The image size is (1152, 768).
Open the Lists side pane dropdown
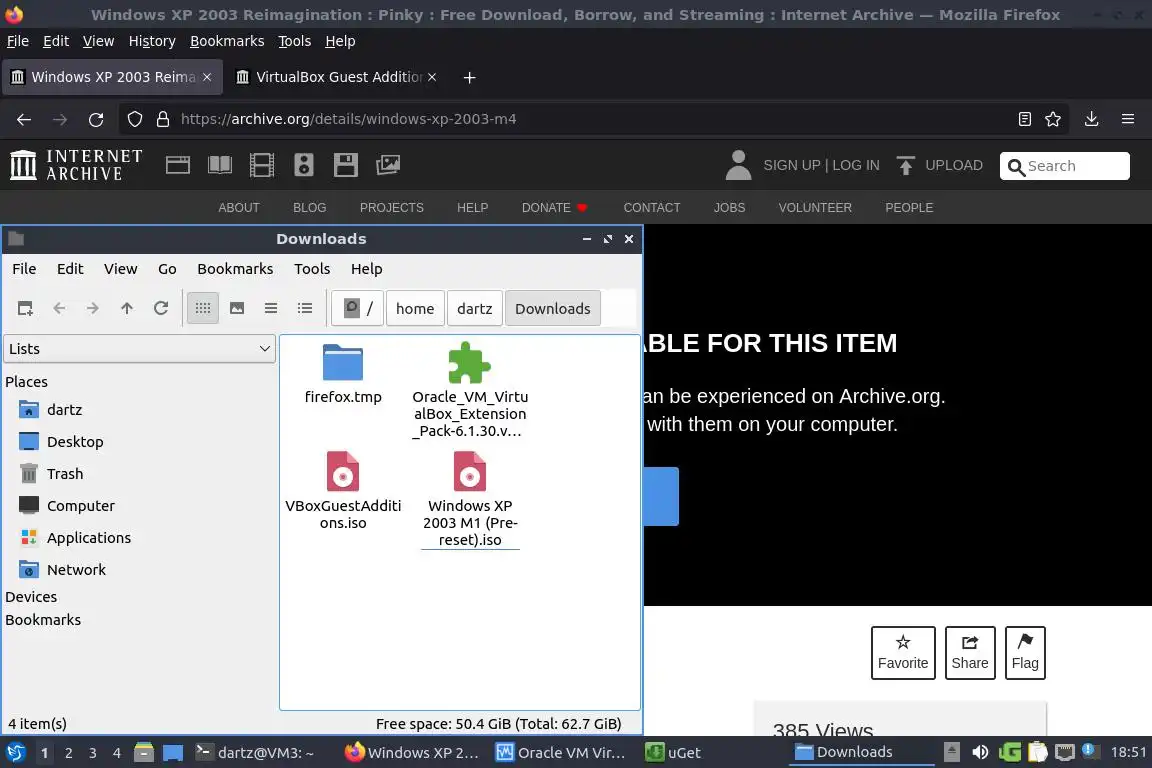click(x=140, y=349)
